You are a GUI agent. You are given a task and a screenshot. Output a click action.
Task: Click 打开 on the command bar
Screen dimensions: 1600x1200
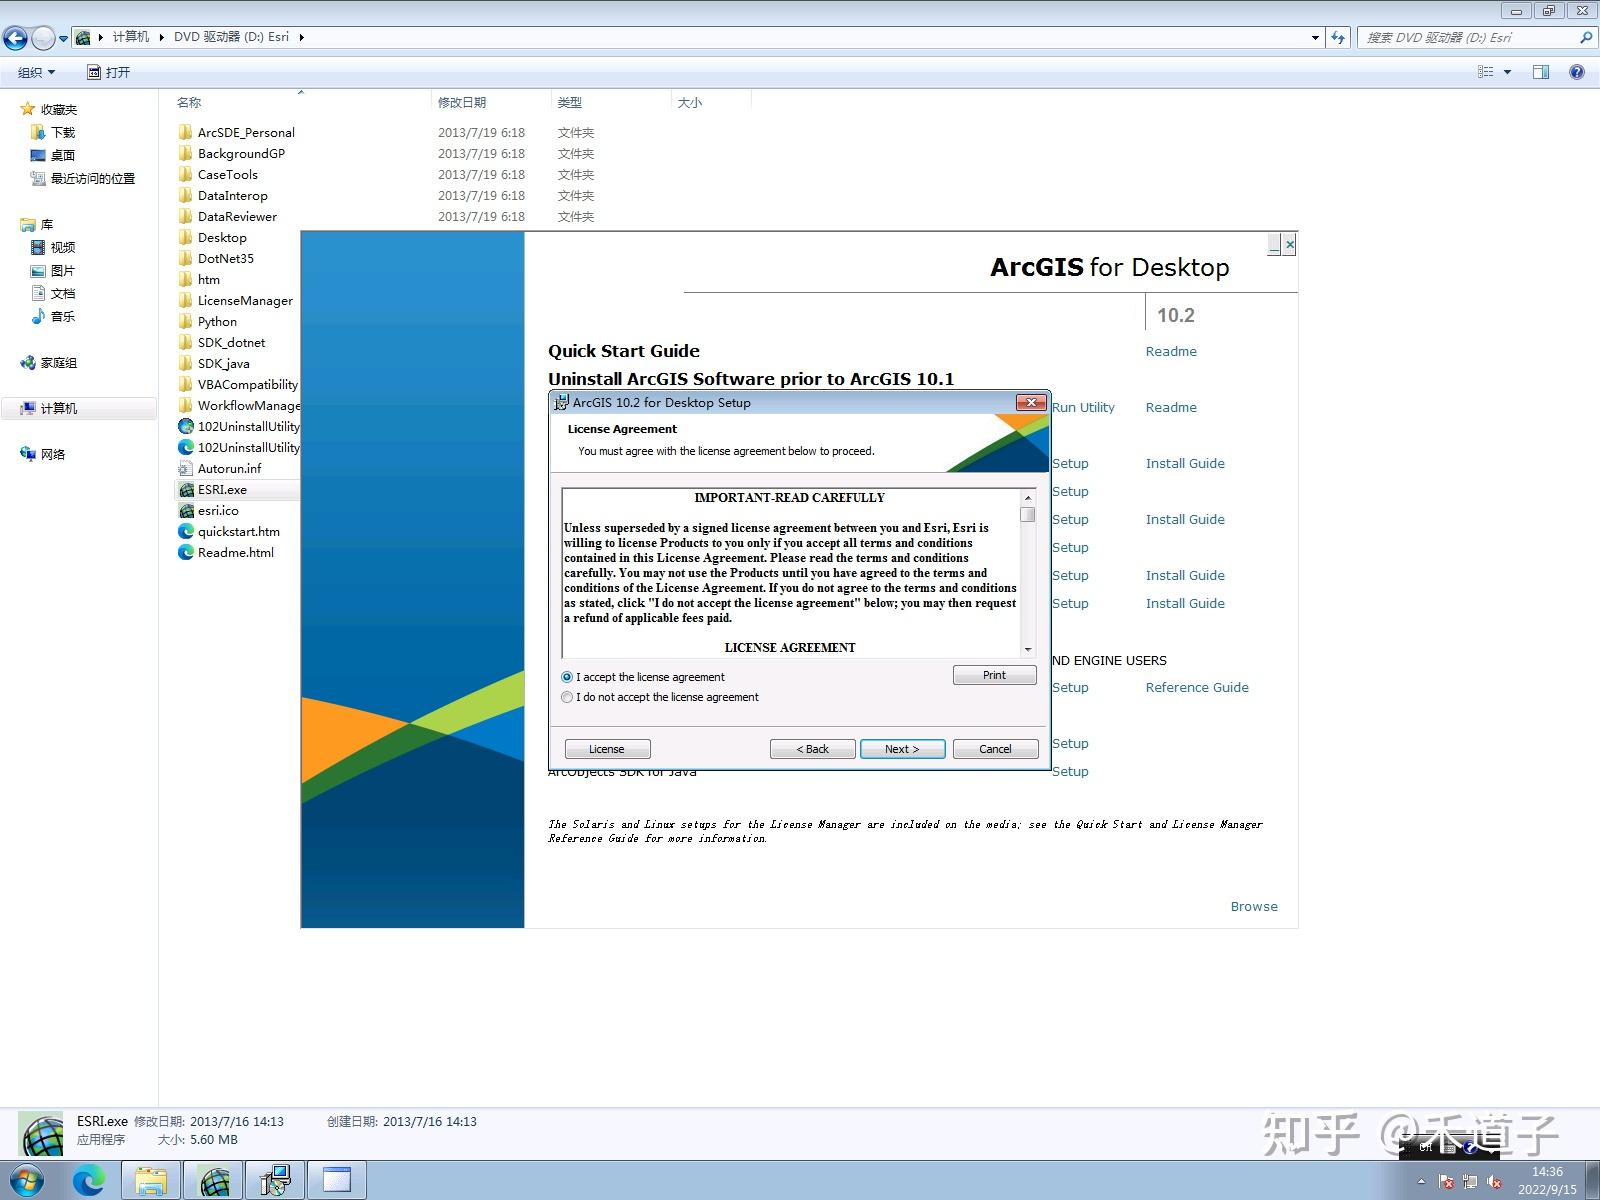(x=110, y=71)
